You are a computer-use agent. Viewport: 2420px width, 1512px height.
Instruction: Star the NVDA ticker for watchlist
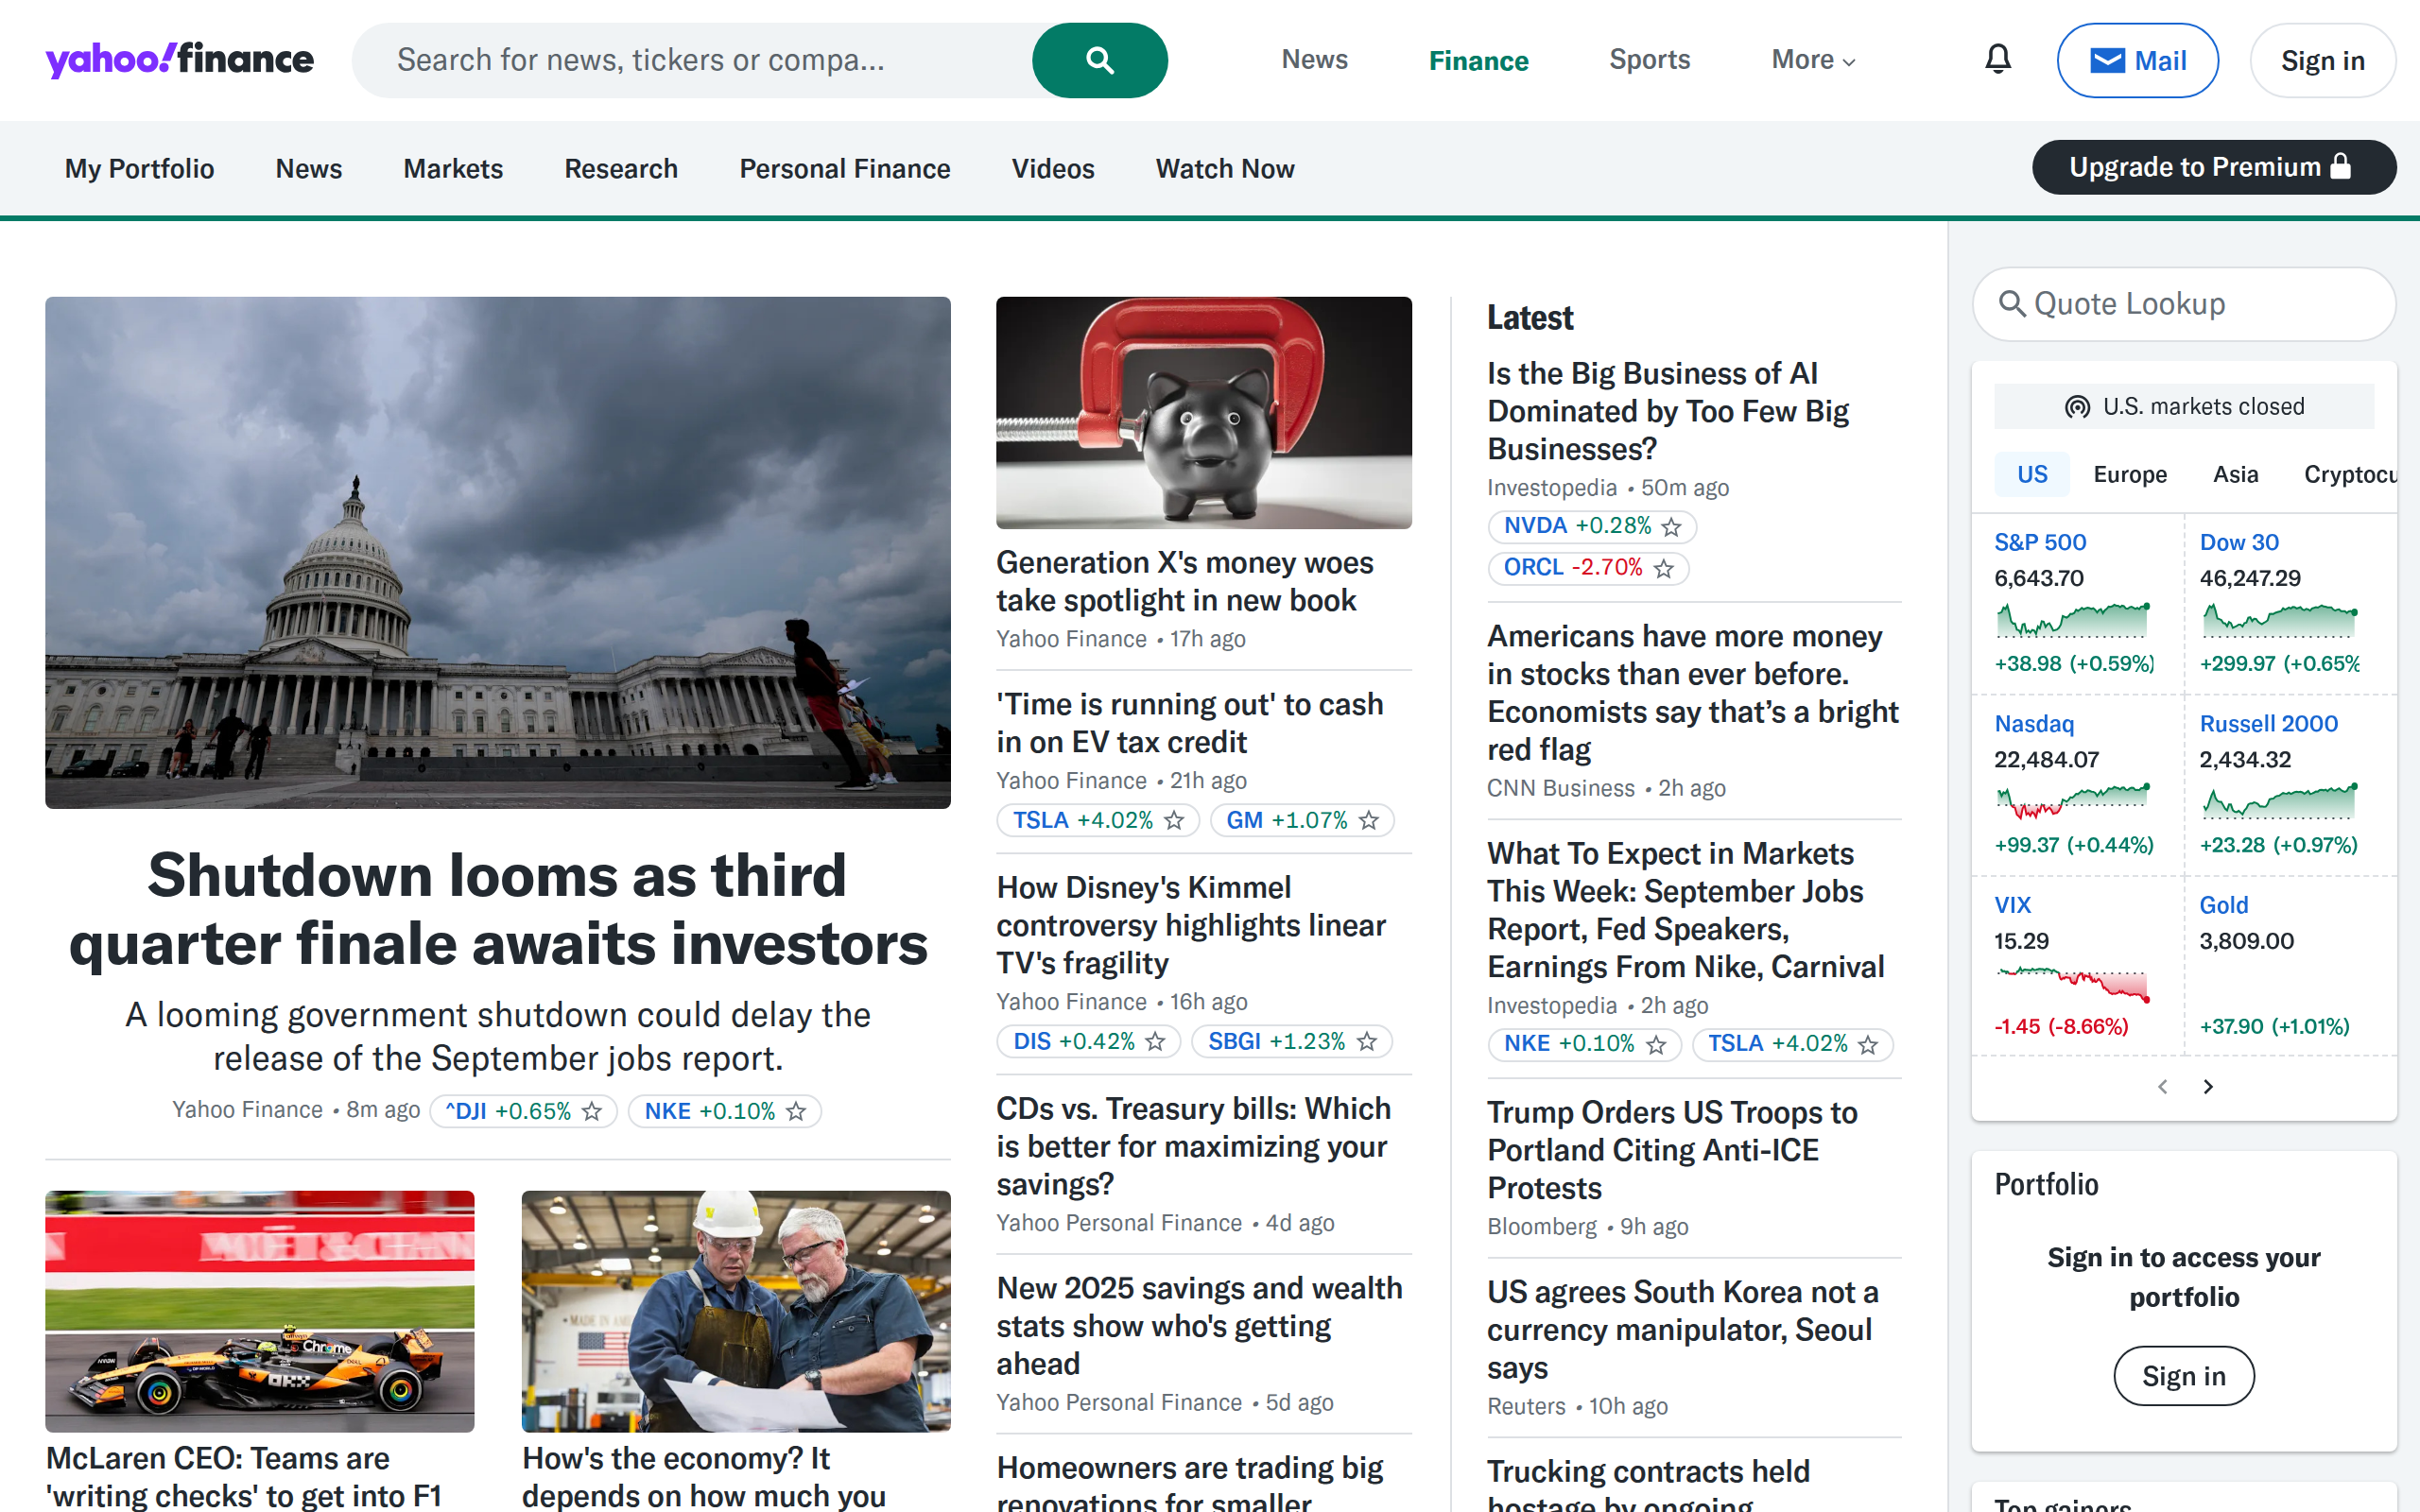point(1671,527)
